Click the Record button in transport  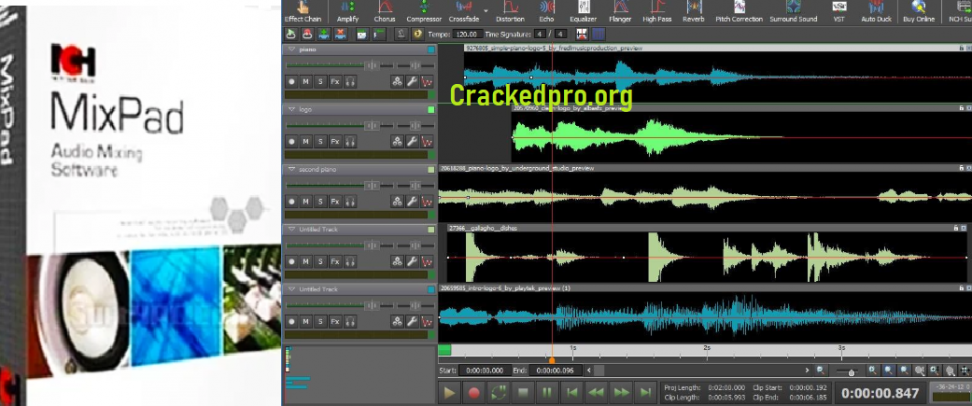pos(474,392)
